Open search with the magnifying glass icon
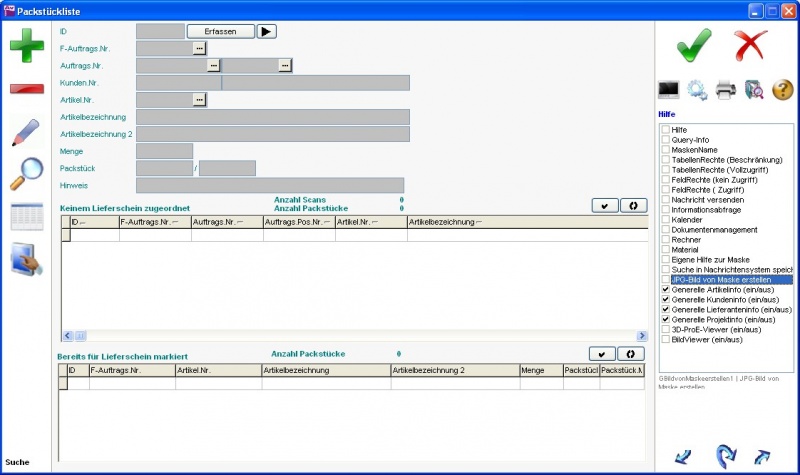 (27, 174)
